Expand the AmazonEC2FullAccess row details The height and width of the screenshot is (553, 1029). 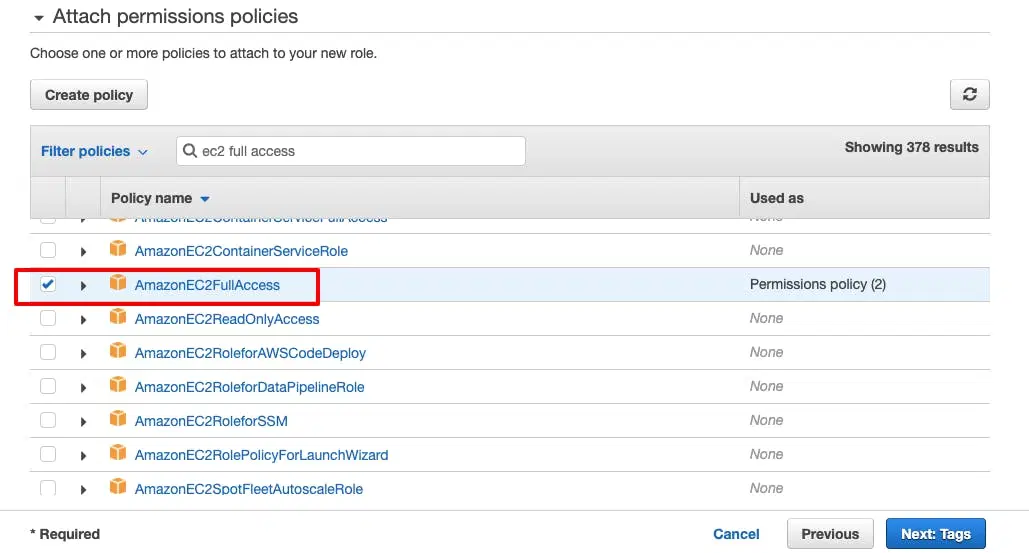click(83, 285)
